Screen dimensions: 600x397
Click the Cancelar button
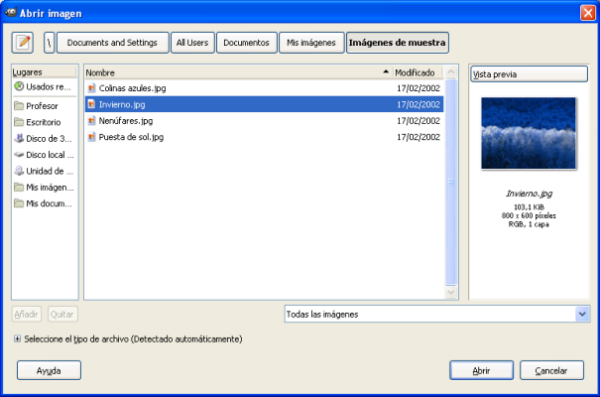551,371
